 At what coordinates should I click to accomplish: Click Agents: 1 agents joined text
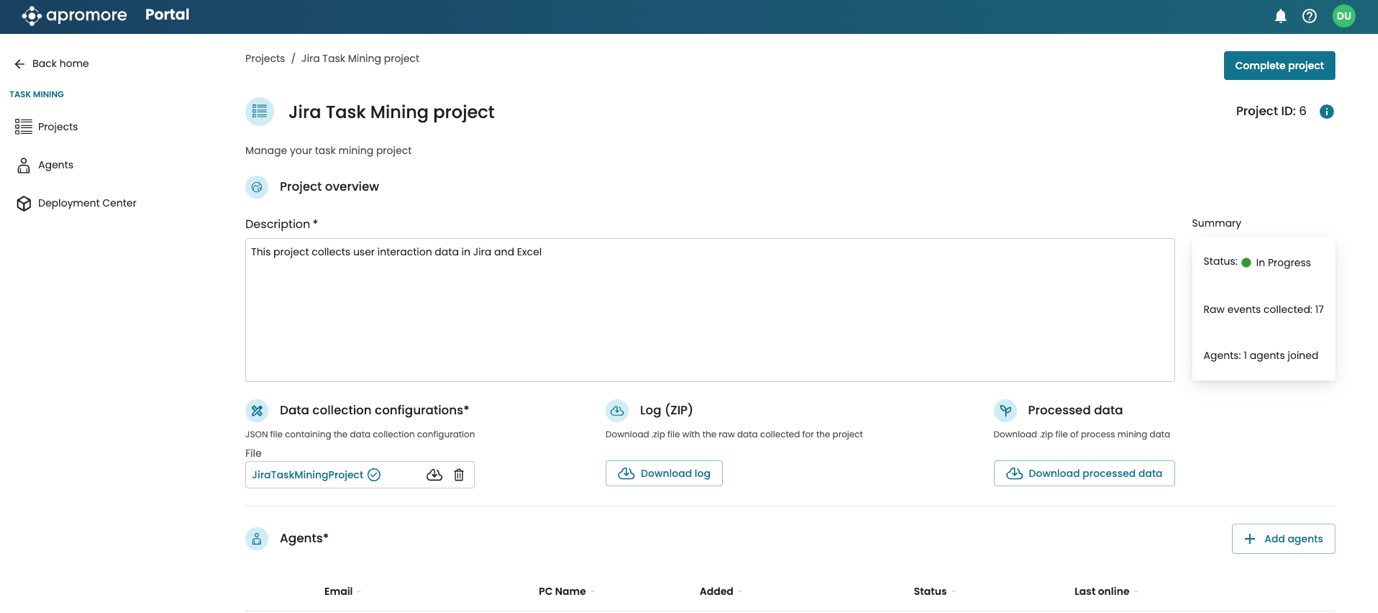[1260, 356]
